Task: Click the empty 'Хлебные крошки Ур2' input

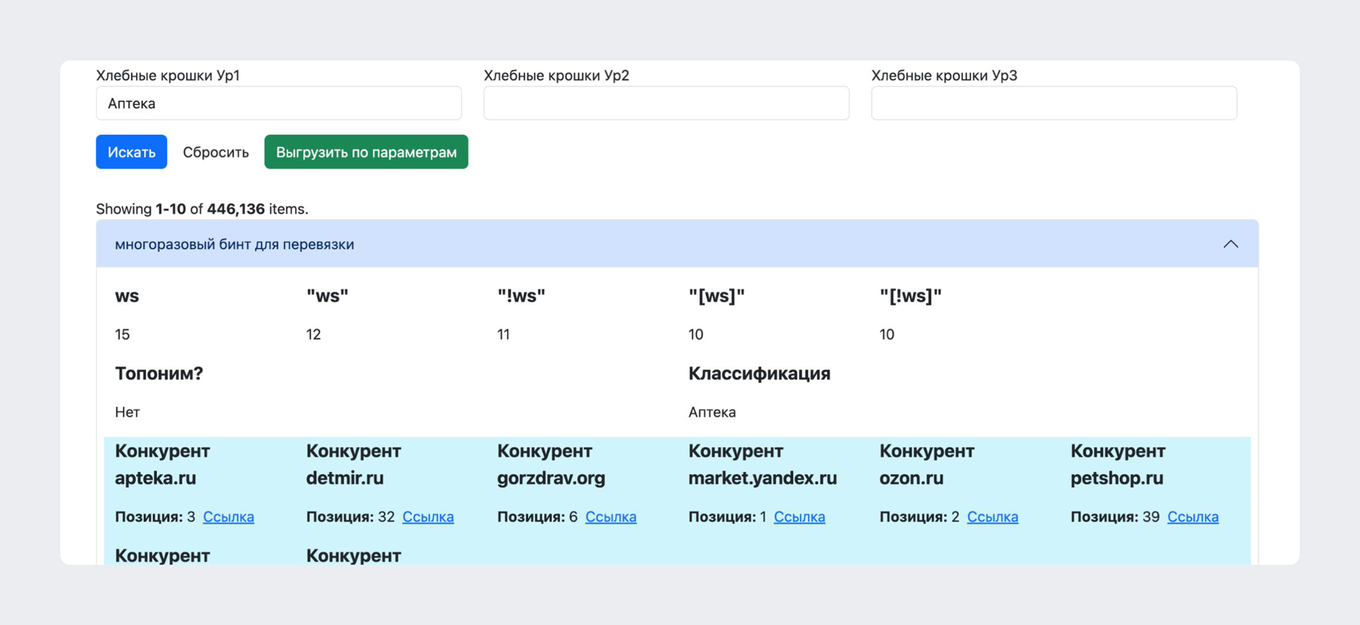Action: pyautogui.click(x=666, y=103)
